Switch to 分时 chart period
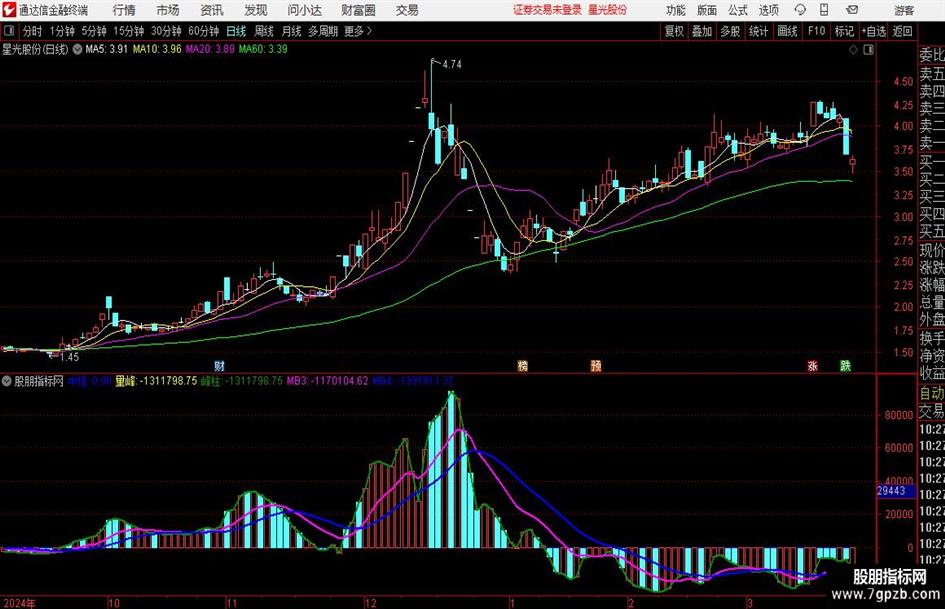This screenshot has height=609, width=945. coord(32,31)
